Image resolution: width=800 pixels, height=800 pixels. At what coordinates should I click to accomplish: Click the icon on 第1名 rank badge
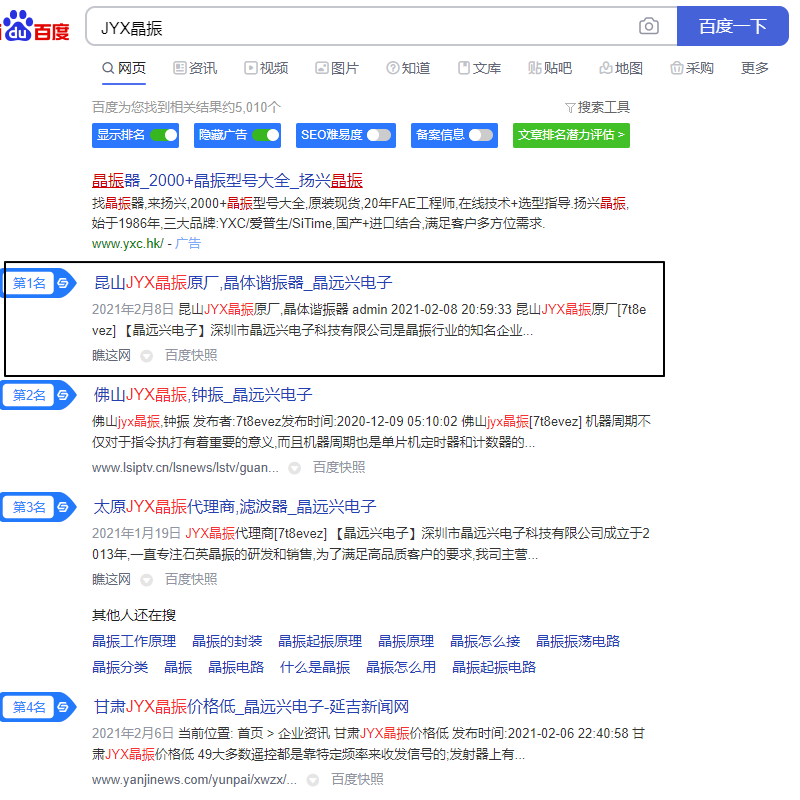(63, 283)
